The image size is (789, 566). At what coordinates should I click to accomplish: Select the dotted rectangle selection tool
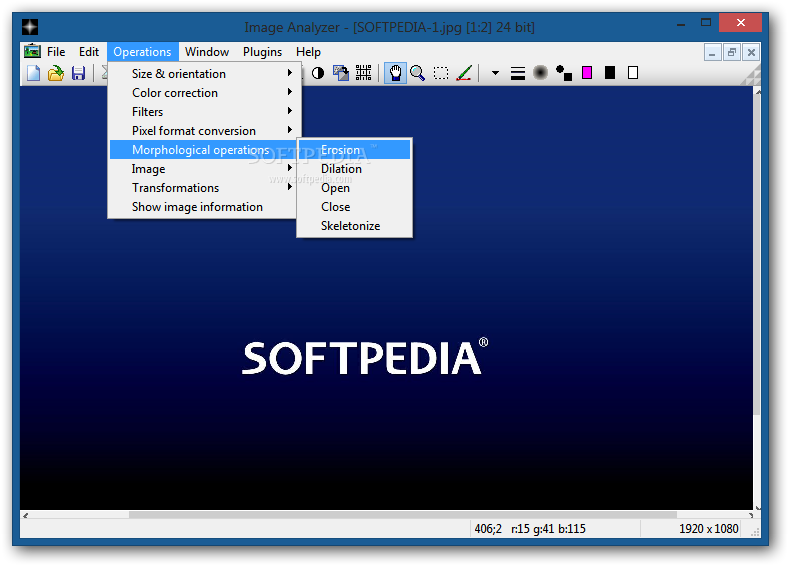pos(441,73)
